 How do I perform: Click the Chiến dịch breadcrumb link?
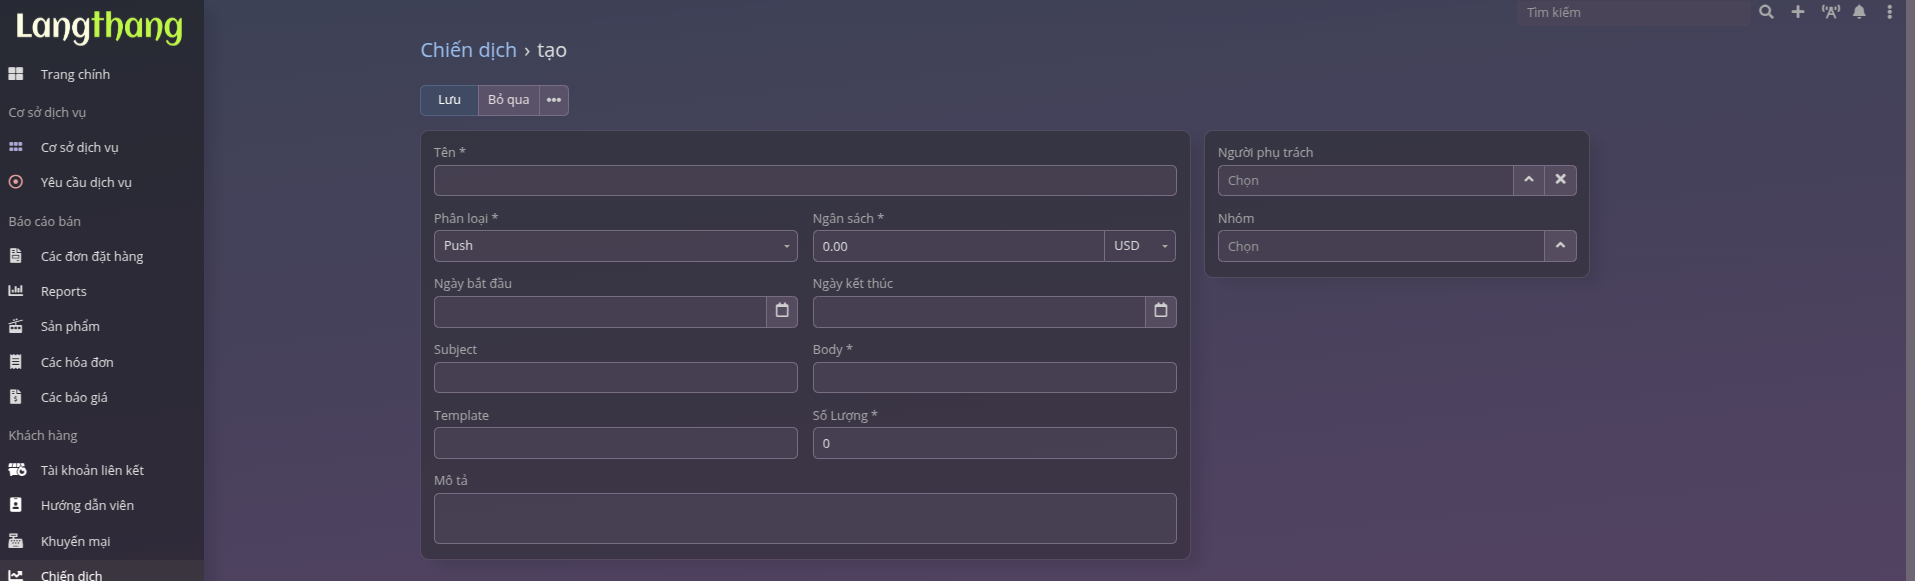pyautogui.click(x=468, y=50)
